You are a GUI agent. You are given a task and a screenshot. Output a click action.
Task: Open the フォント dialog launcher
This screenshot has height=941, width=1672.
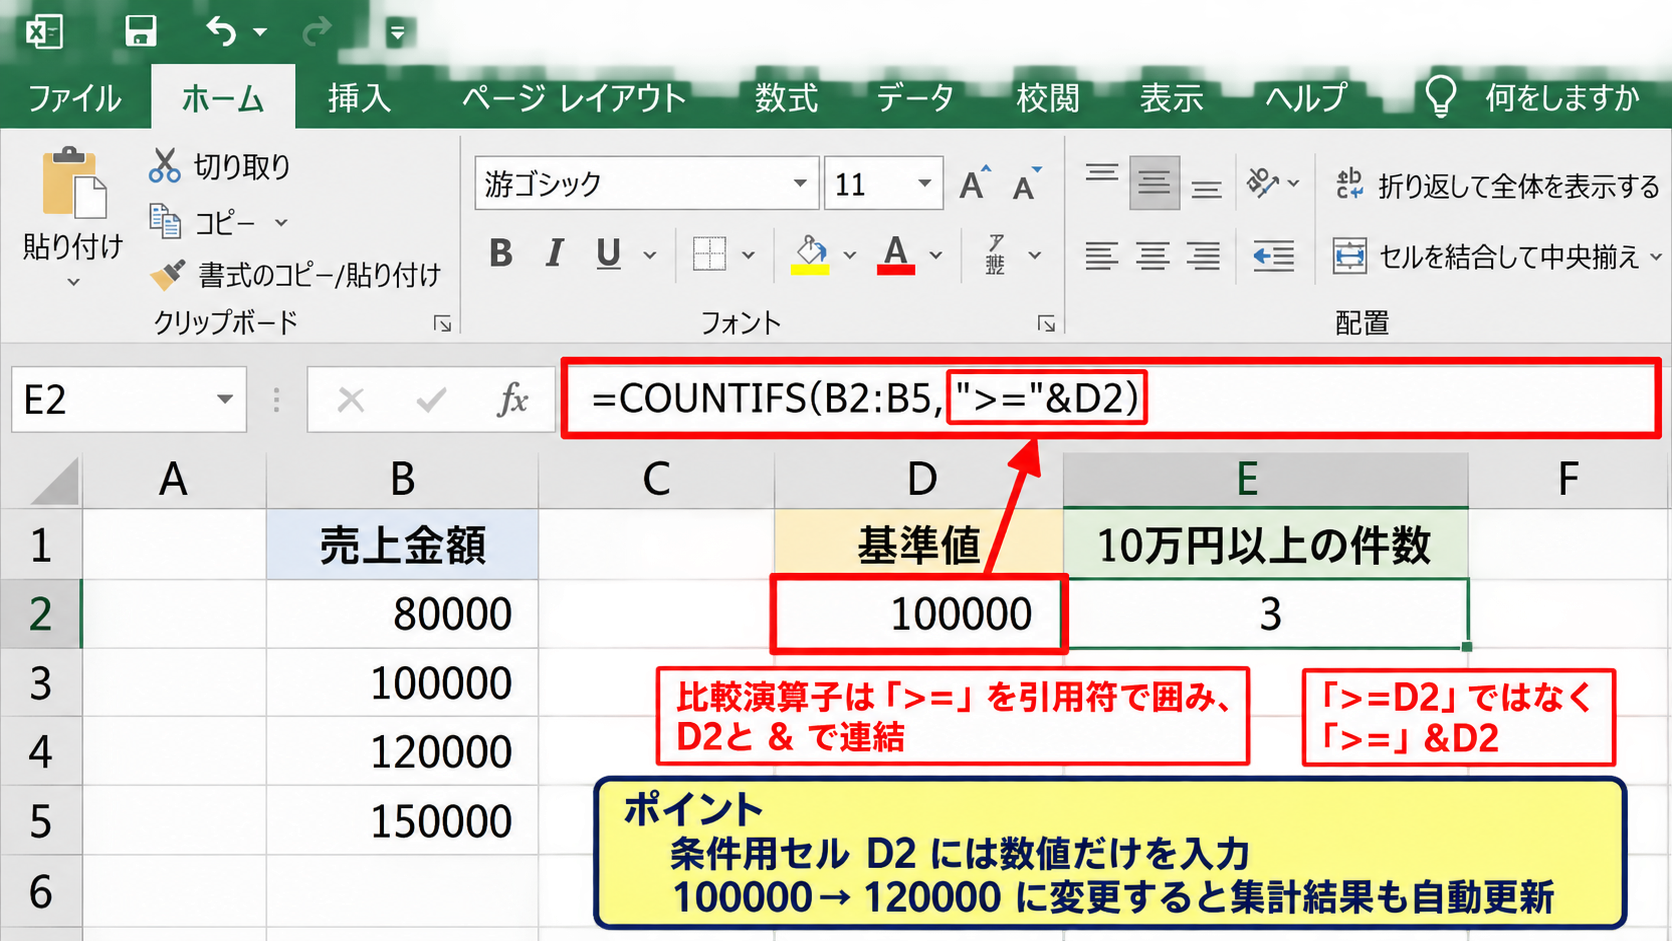tap(1046, 323)
